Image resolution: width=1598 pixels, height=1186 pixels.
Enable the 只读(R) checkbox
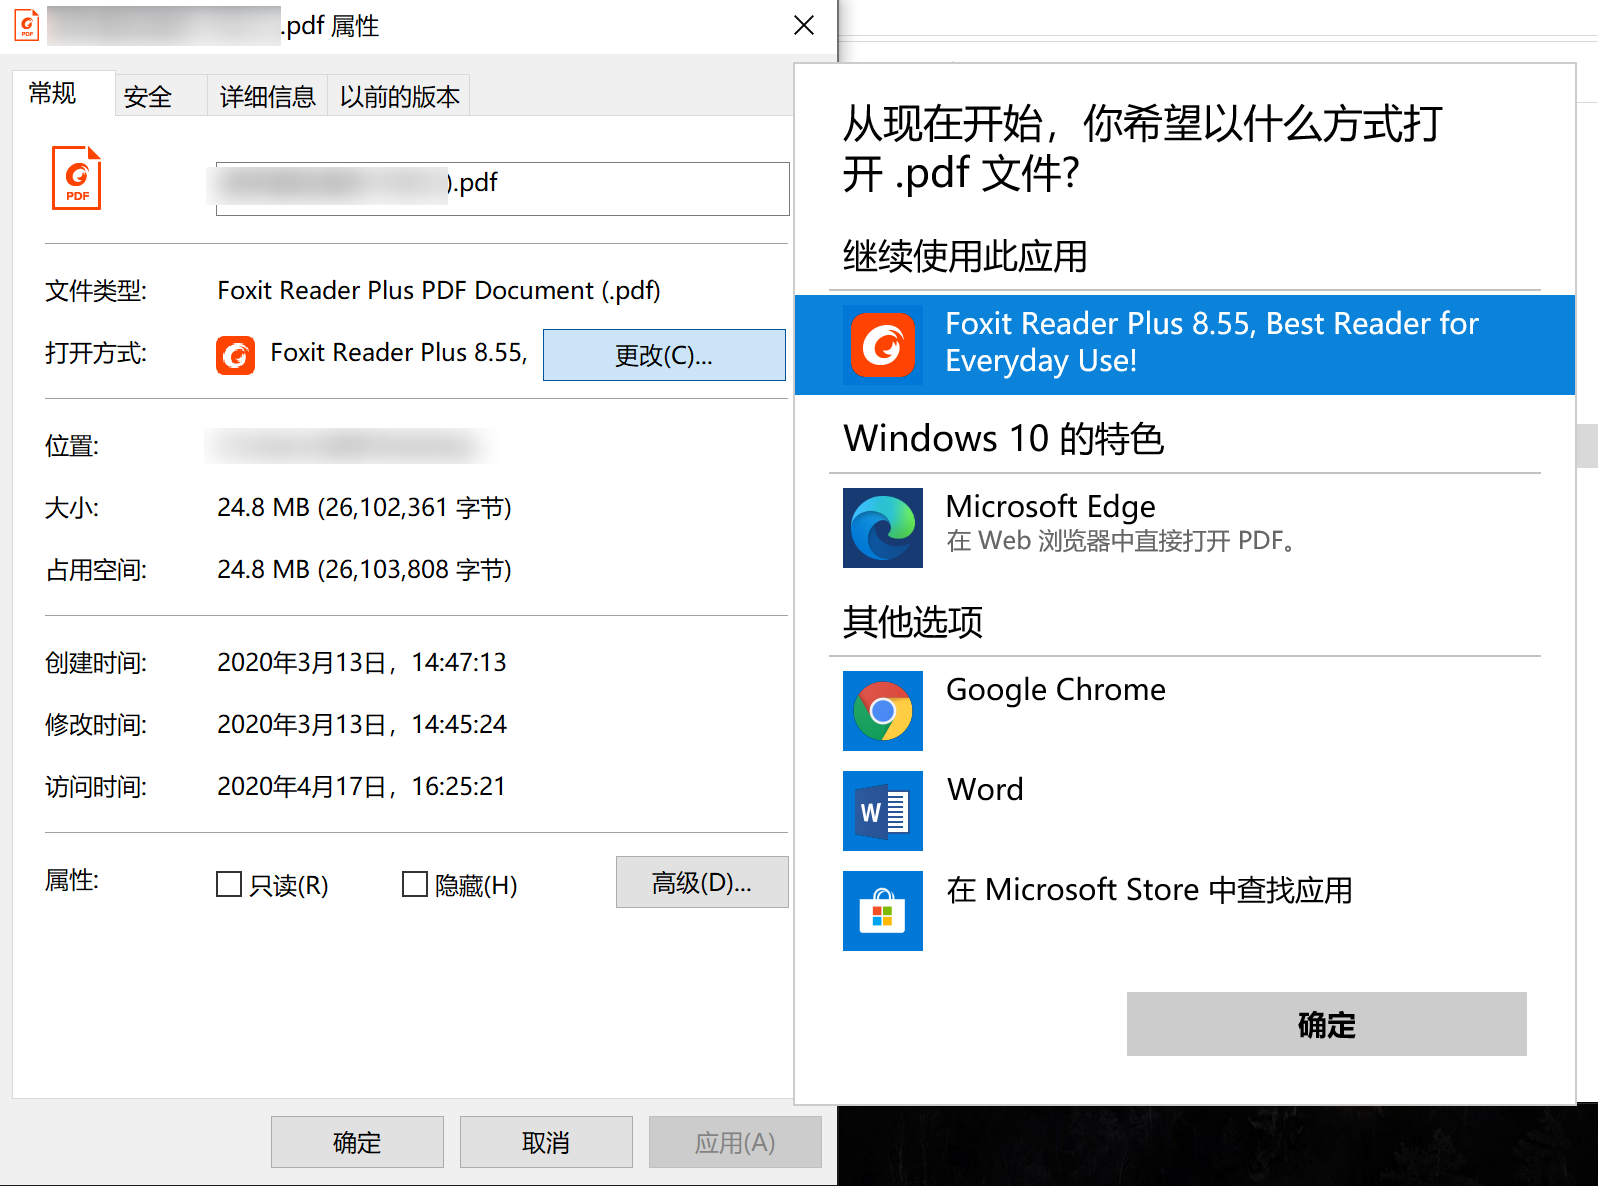pos(229,884)
